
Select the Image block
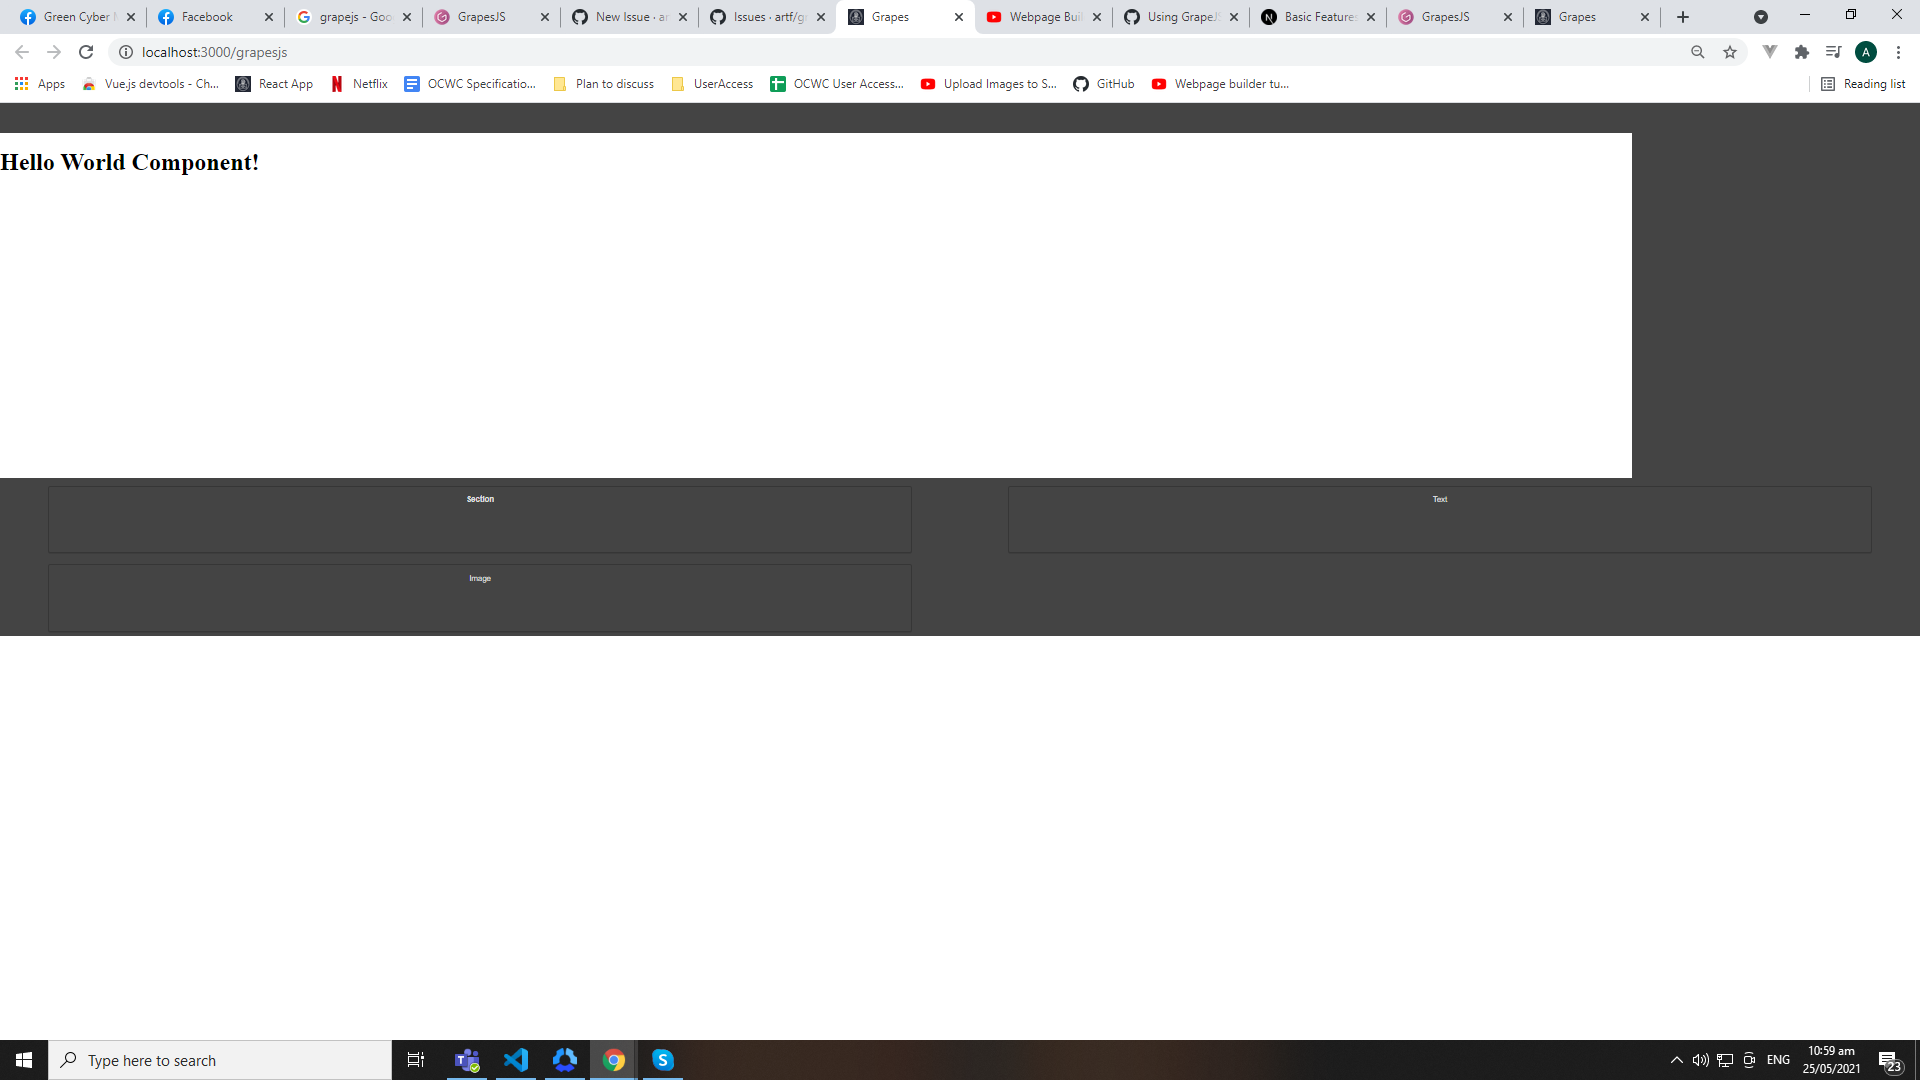pyautogui.click(x=480, y=598)
